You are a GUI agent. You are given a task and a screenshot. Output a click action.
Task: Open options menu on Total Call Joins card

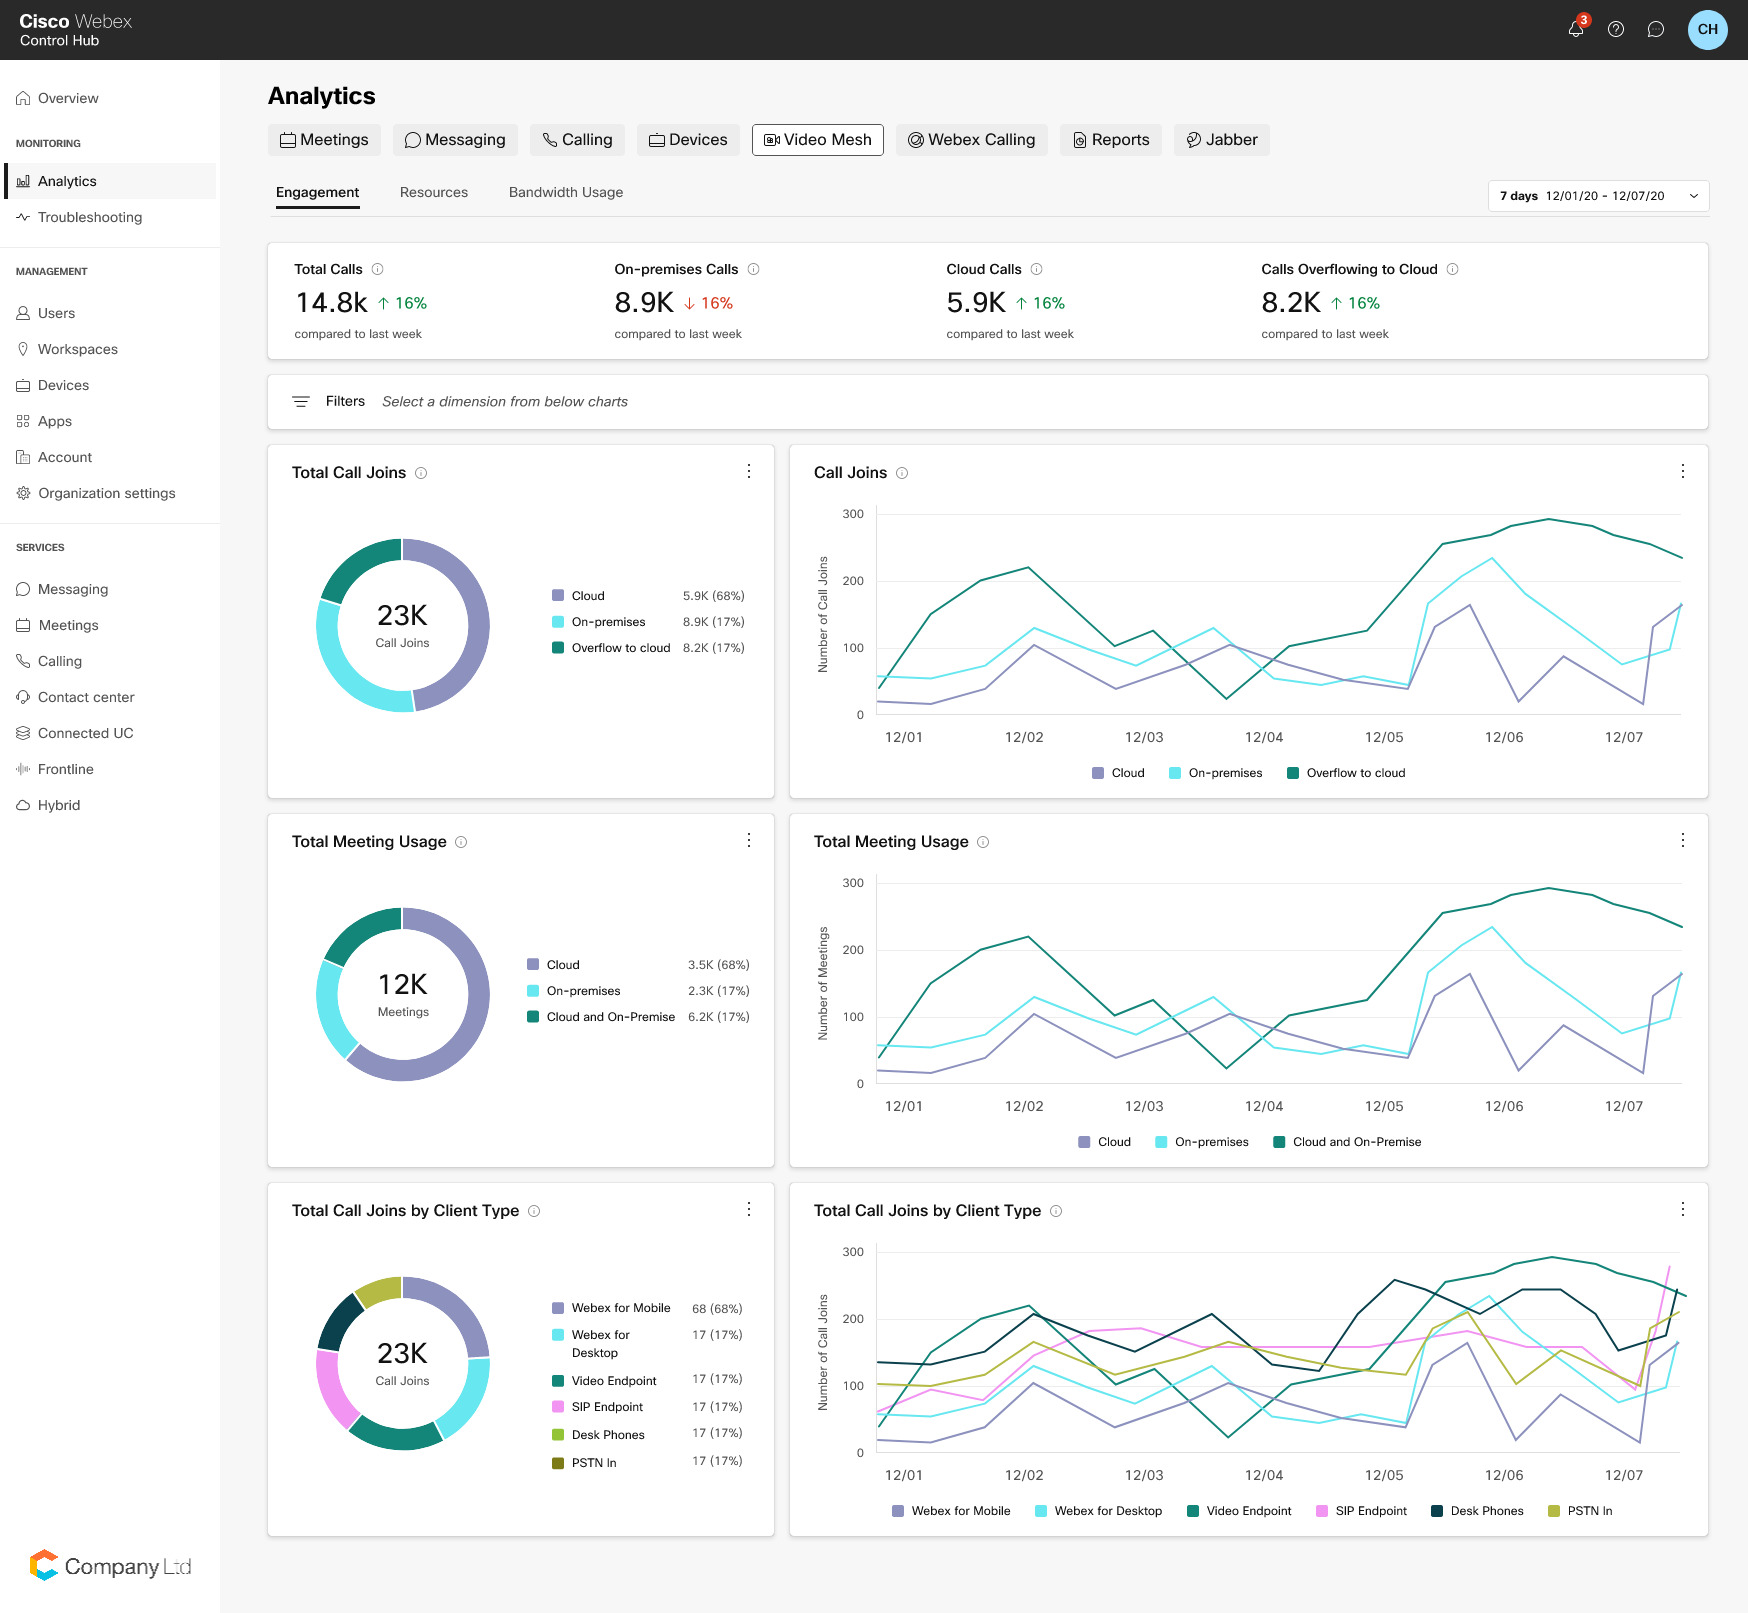point(749,471)
